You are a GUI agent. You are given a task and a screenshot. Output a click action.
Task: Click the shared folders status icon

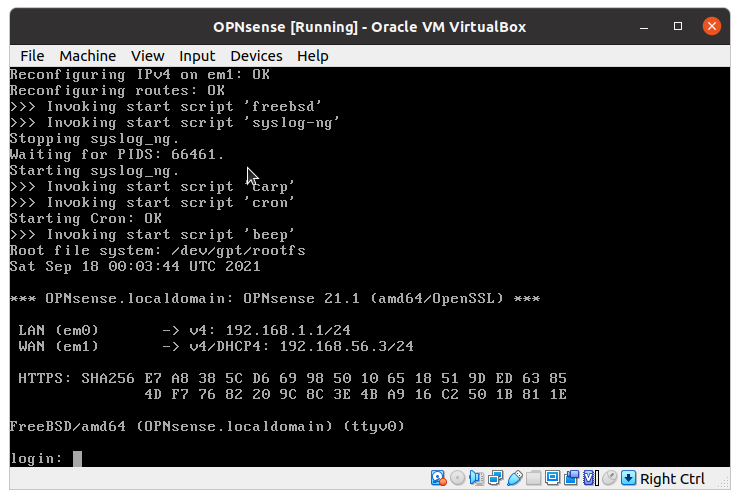coord(533,478)
